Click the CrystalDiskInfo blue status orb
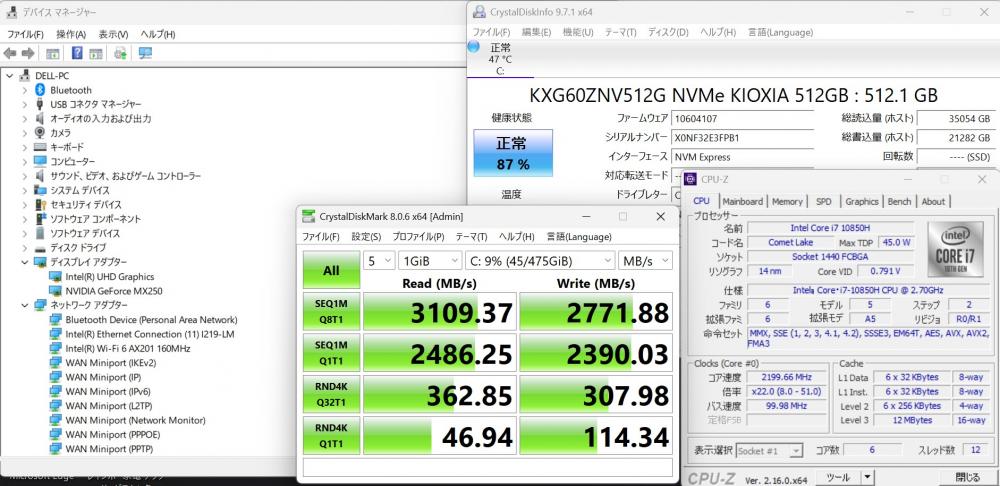 pos(473,47)
